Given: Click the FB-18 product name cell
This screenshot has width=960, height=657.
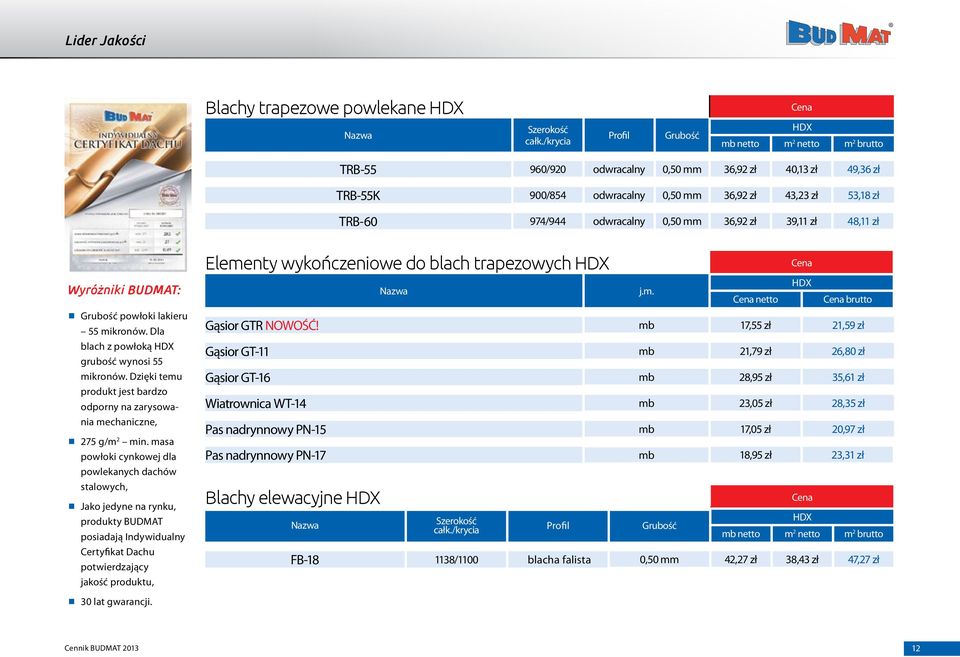Looking at the screenshot, I should pos(305,560).
